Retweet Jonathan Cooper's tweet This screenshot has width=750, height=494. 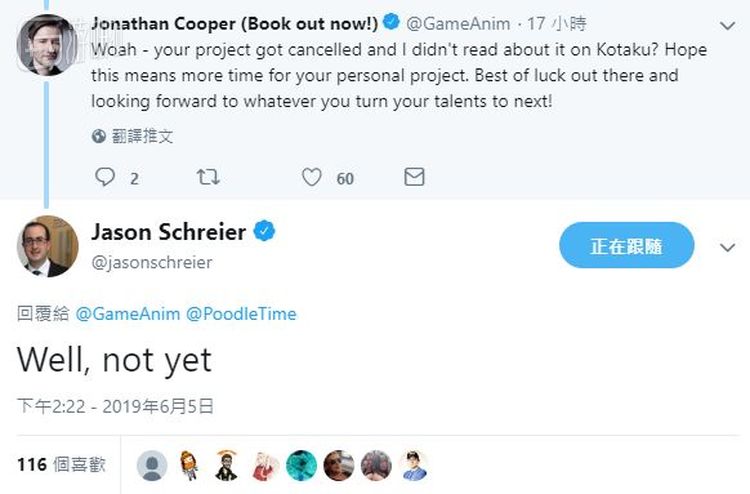click(x=208, y=177)
